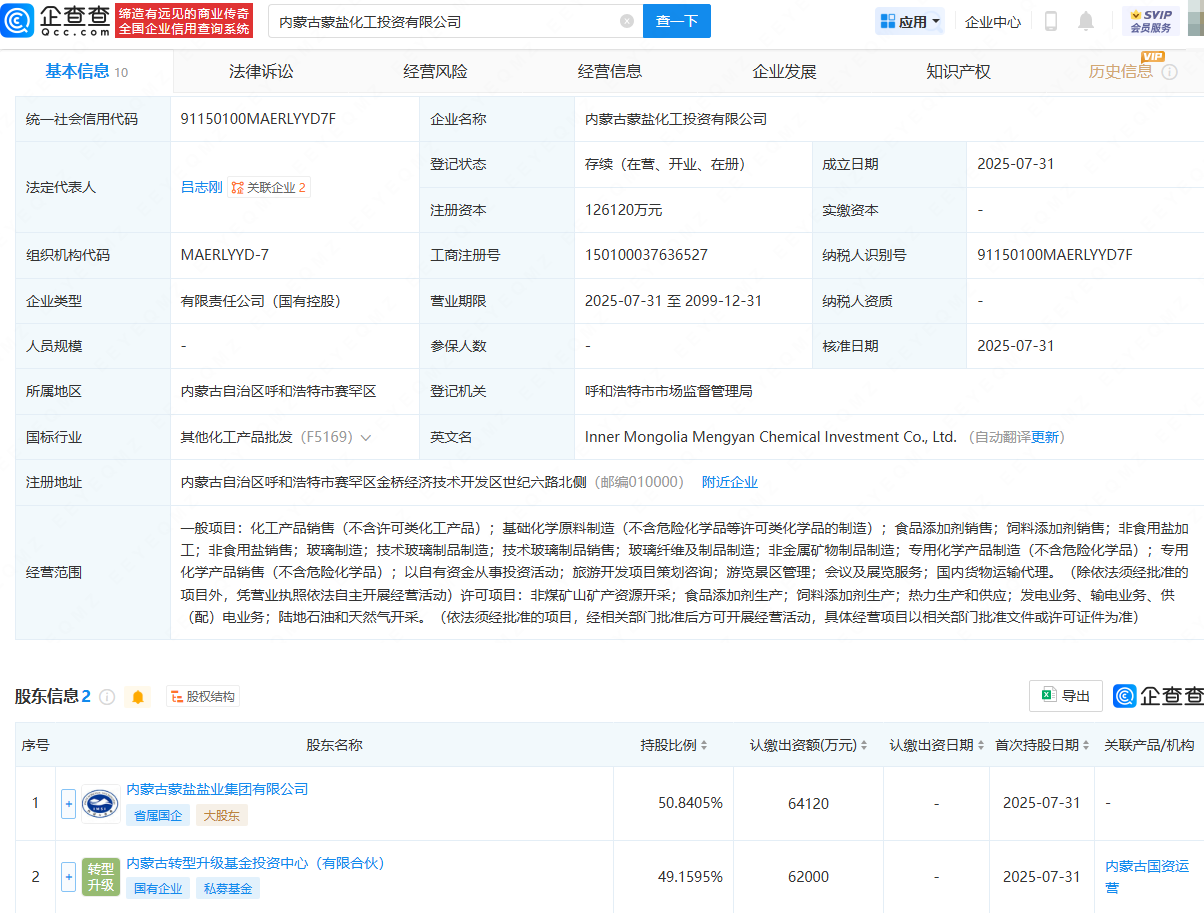Open the 股权结构 chart view
Viewport: 1204px width, 913px height.
[x=203, y=697]
